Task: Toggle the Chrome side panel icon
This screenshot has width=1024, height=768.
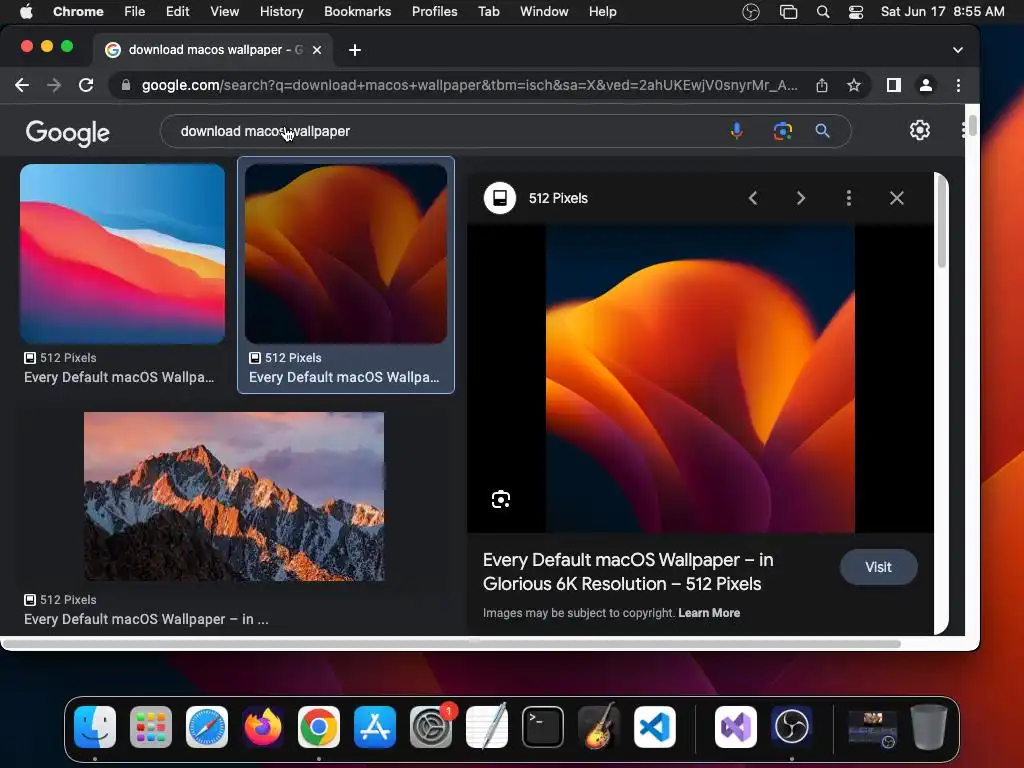Action: coord(893,85)
